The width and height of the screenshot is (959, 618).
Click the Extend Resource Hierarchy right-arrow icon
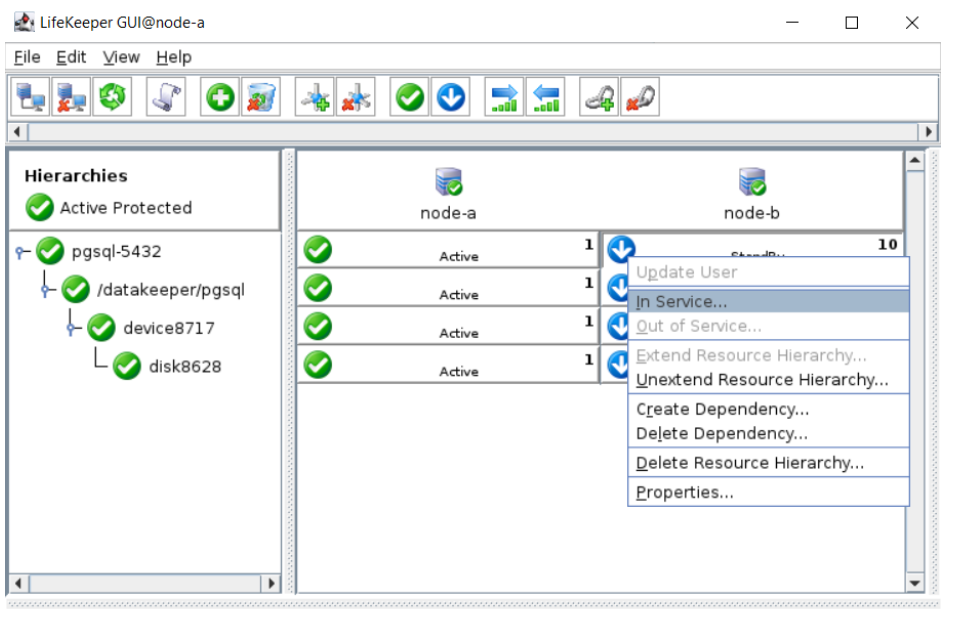pos(504,97)
